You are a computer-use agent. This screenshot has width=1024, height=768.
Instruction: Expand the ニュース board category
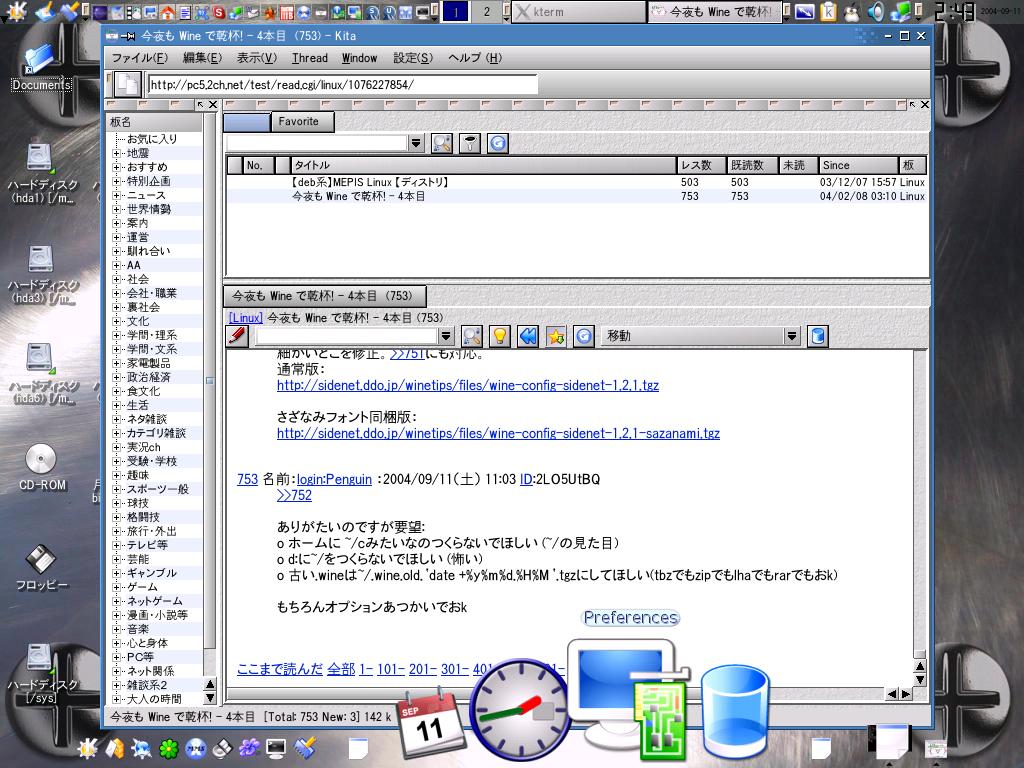[x=116, y=195]
